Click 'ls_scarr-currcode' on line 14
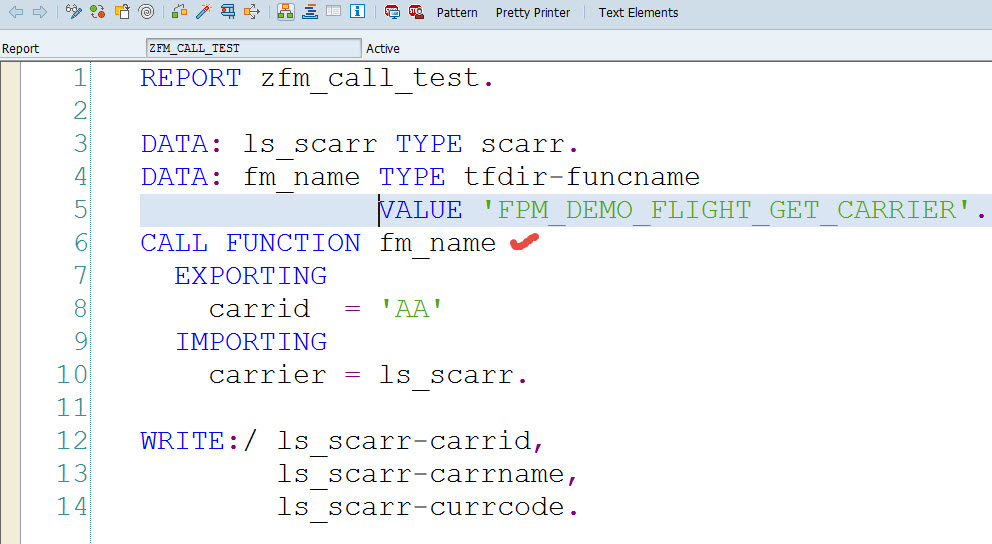 pyautogui.click(x=421, y=507)
